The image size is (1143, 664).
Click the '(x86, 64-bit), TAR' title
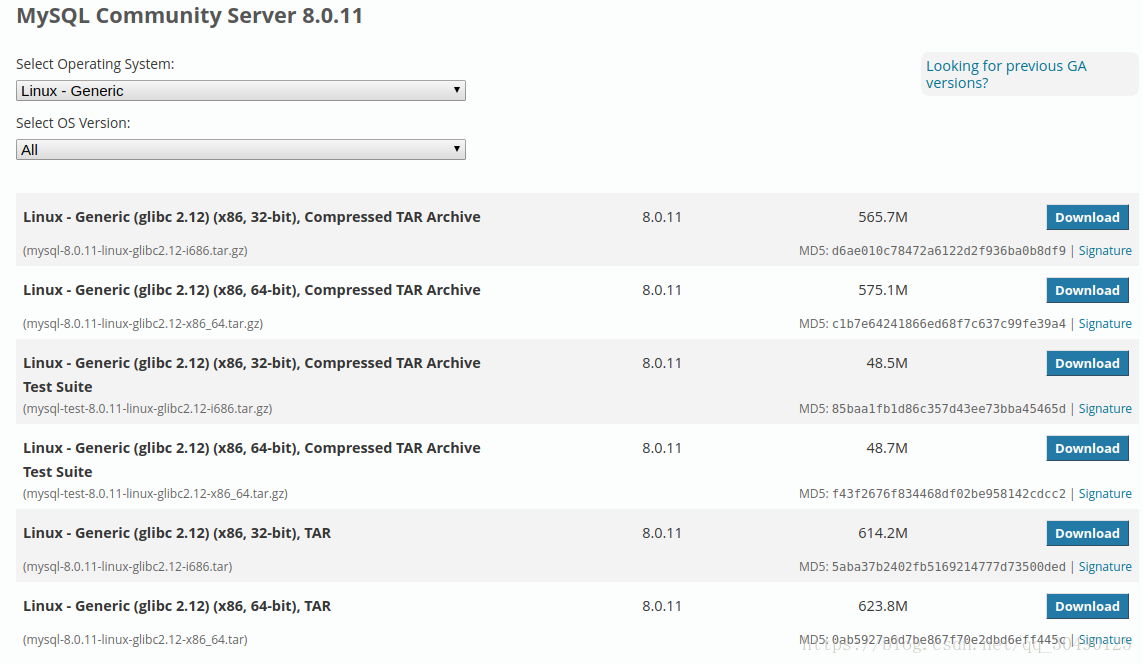coord(177,606)
